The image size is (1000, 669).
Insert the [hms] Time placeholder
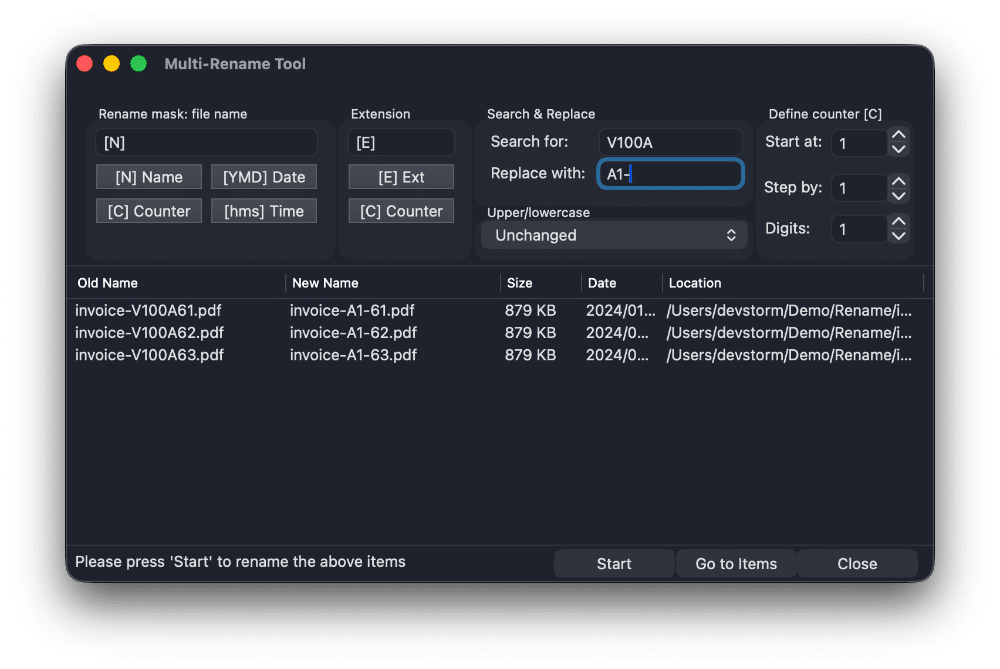(263, 210)
